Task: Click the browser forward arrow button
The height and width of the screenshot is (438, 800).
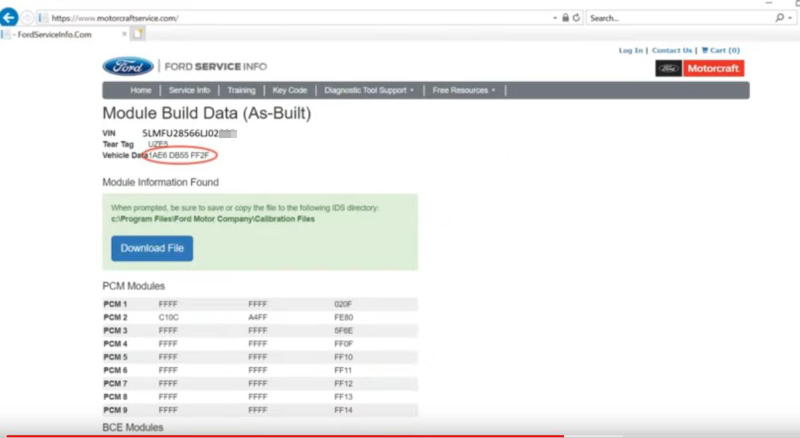Action: pos(27,18)
